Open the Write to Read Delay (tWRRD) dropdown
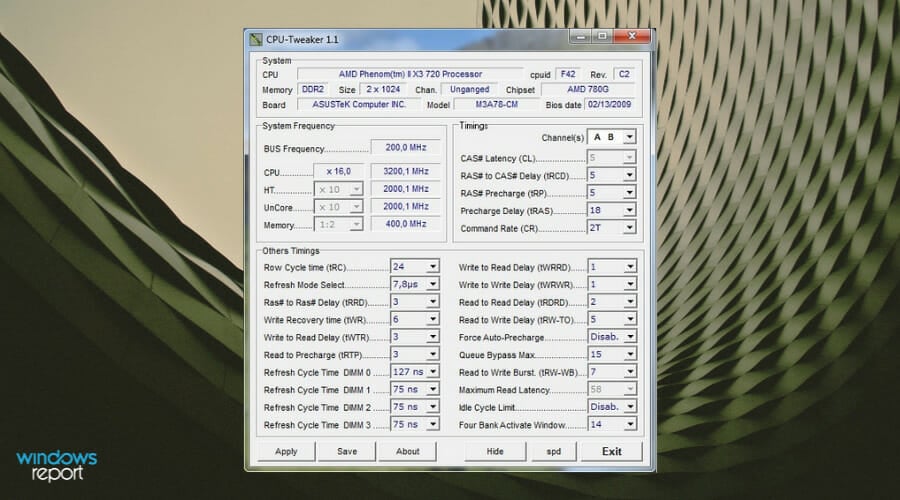900x500 pixels. (612, 267)
